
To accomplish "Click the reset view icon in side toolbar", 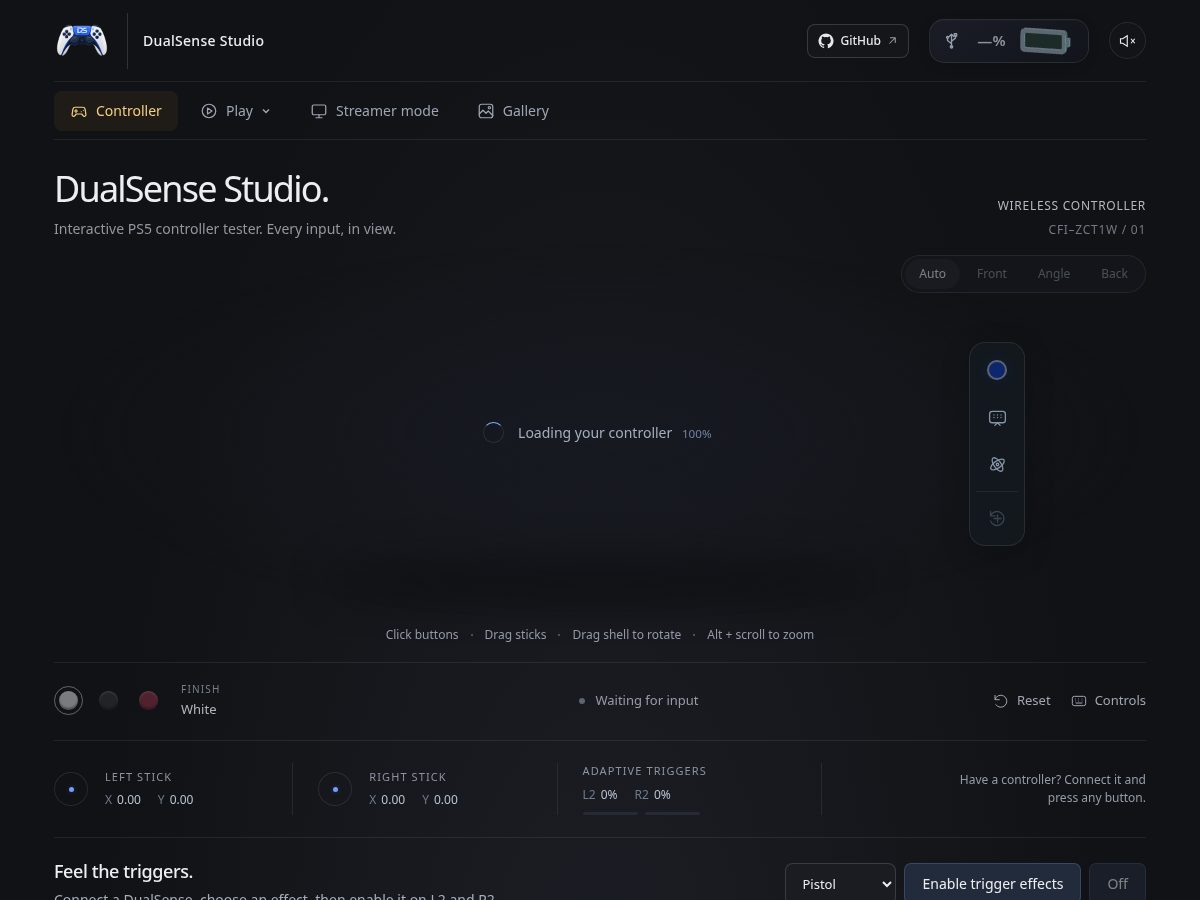I will coord(997,518).
